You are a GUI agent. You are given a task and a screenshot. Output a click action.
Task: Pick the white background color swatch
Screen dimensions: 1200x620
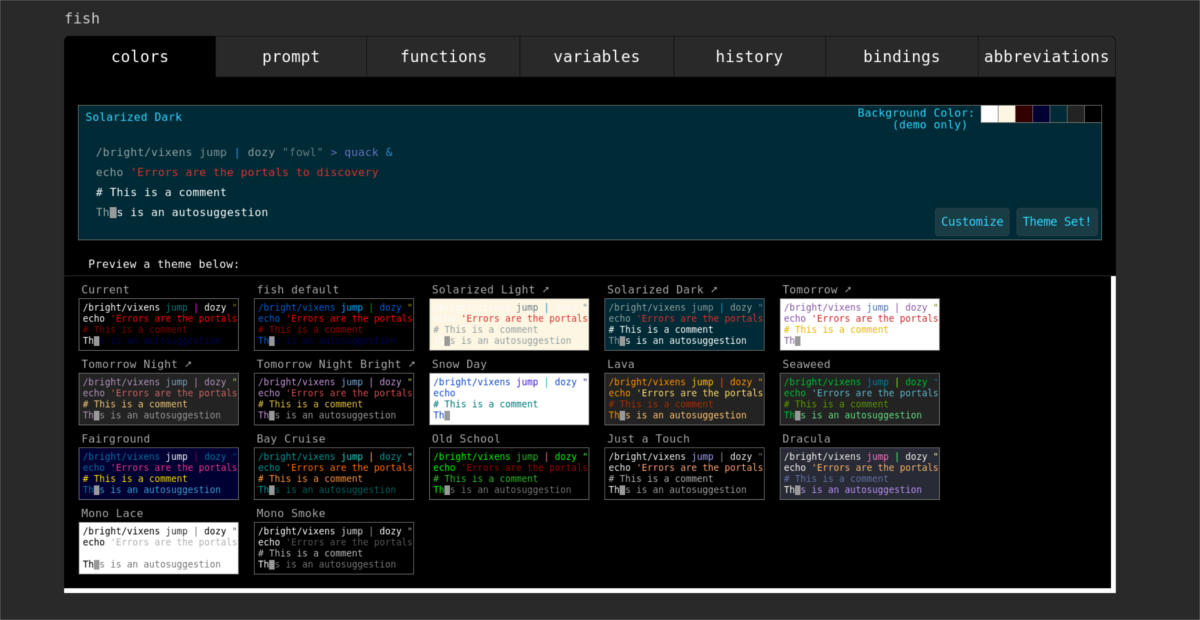point(989,114)
